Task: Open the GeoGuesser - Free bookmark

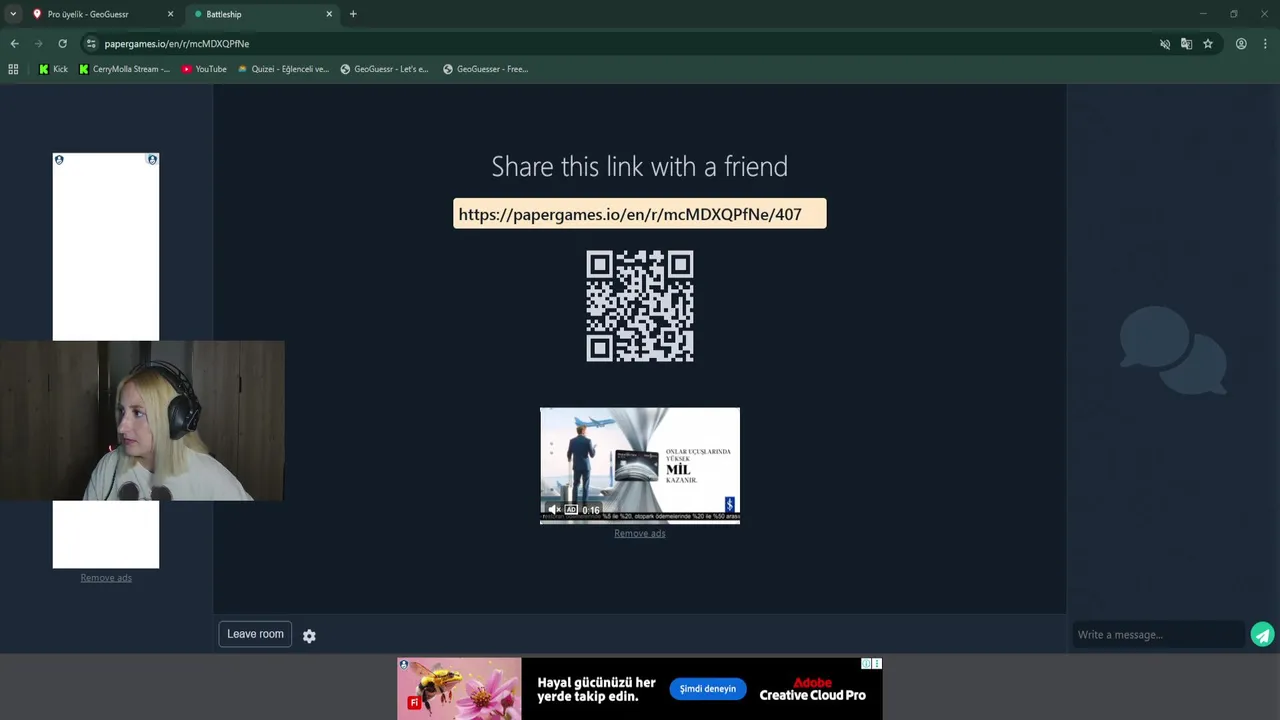Action: 485,69
